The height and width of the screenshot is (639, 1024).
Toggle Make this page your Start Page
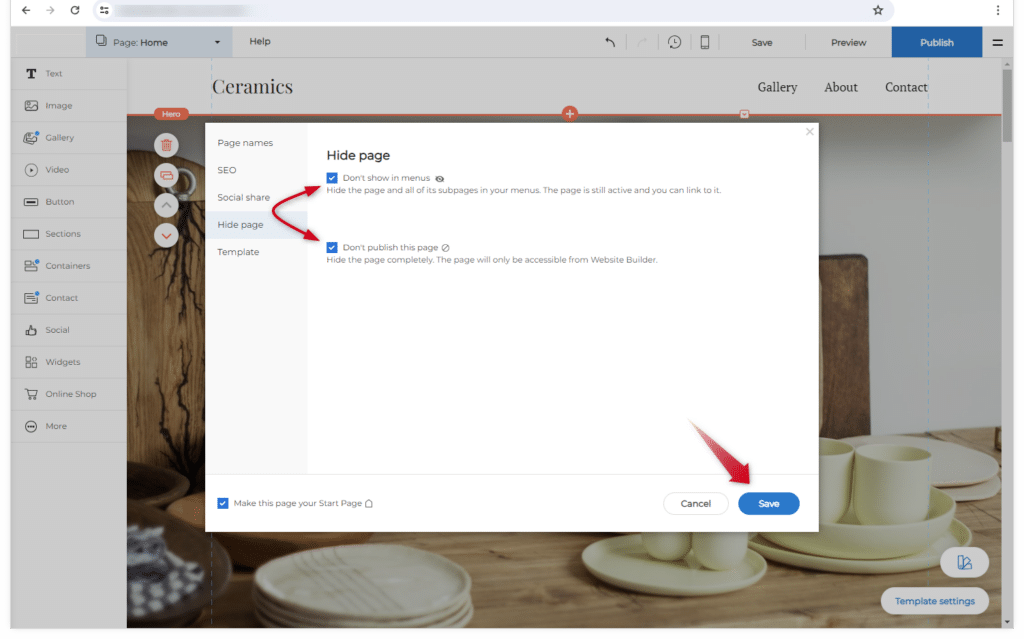(223, 503)
